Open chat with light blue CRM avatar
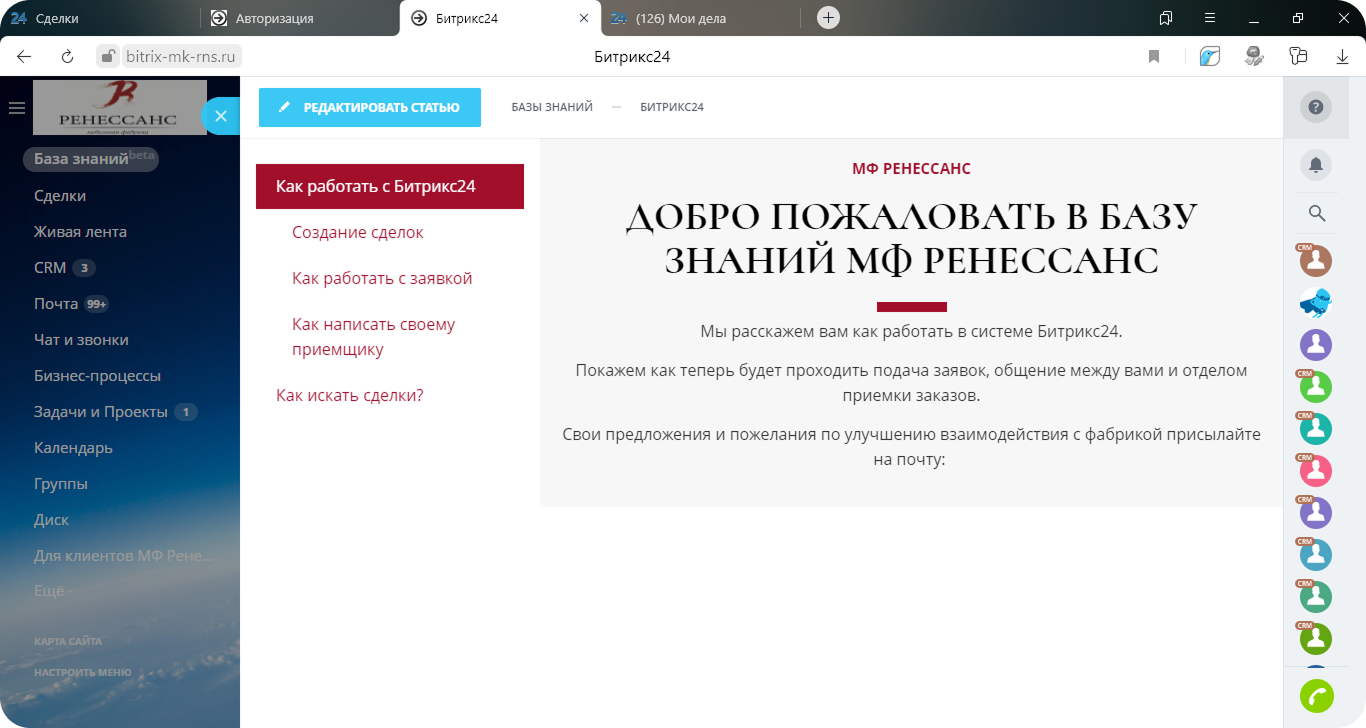The width and height of the screenshot is (1366, 728). coord(1315,555)
